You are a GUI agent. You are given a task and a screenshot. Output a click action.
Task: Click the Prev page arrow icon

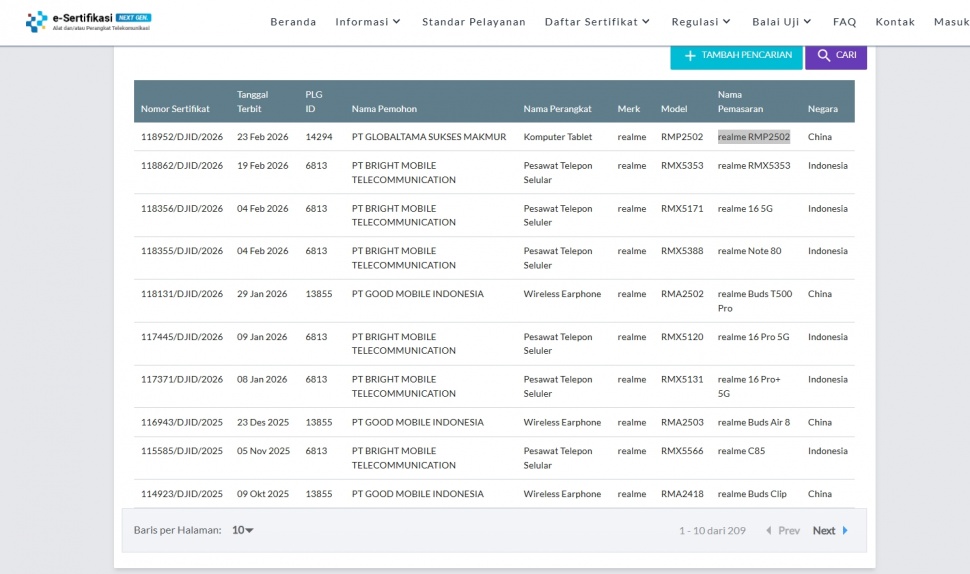[769, 531]
